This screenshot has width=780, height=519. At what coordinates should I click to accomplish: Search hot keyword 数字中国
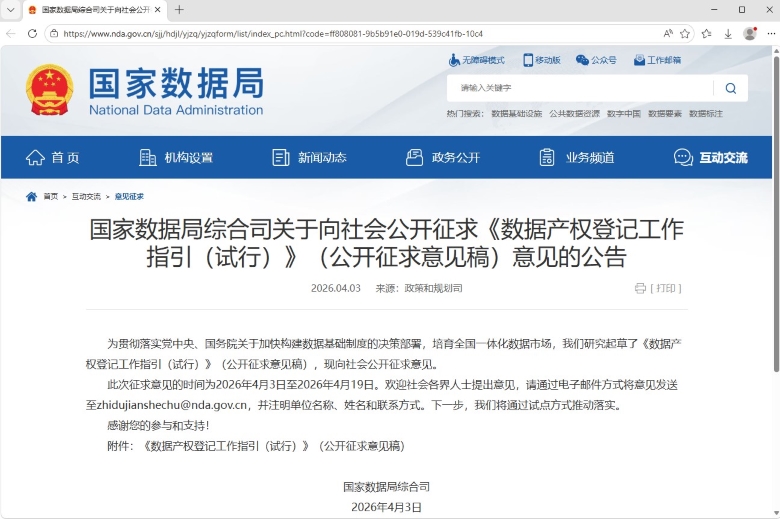[623, 113]
